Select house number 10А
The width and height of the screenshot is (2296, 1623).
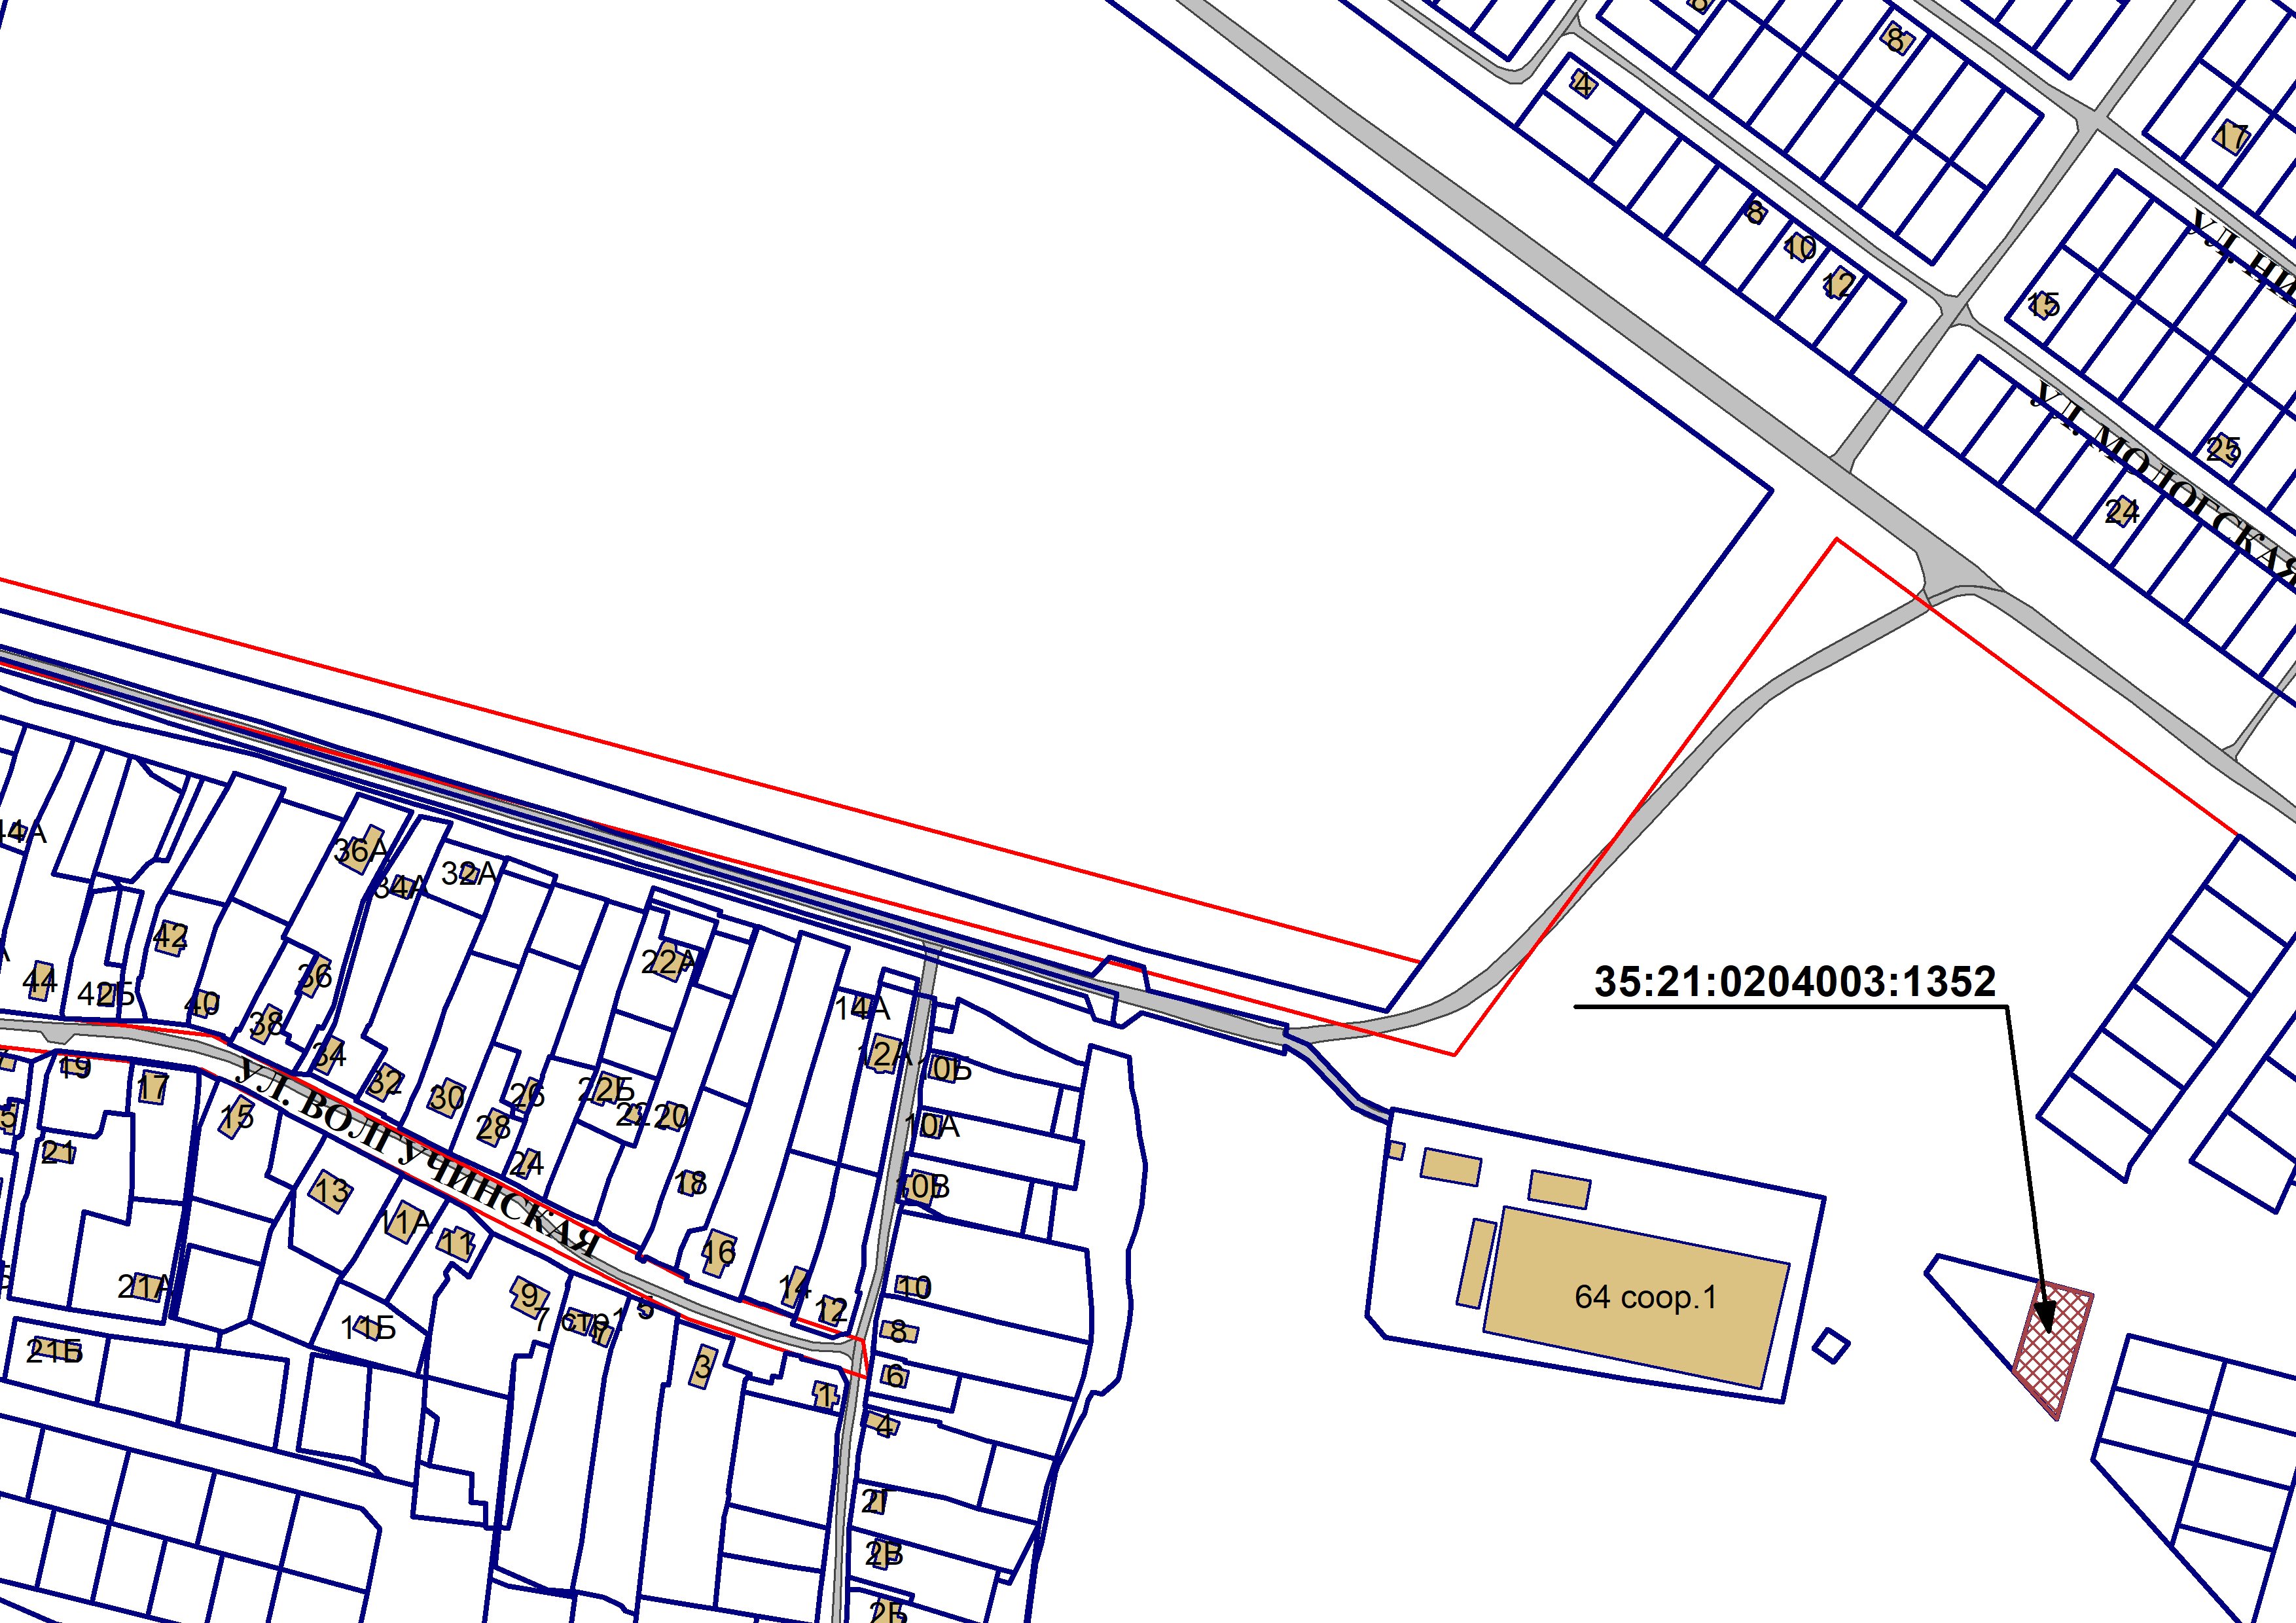(x=931, y=1126)
